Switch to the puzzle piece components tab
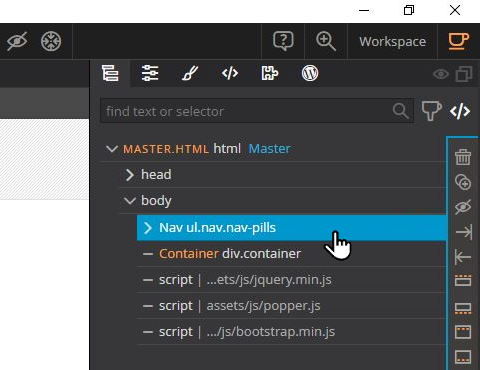480x370 pixels. 270,73
